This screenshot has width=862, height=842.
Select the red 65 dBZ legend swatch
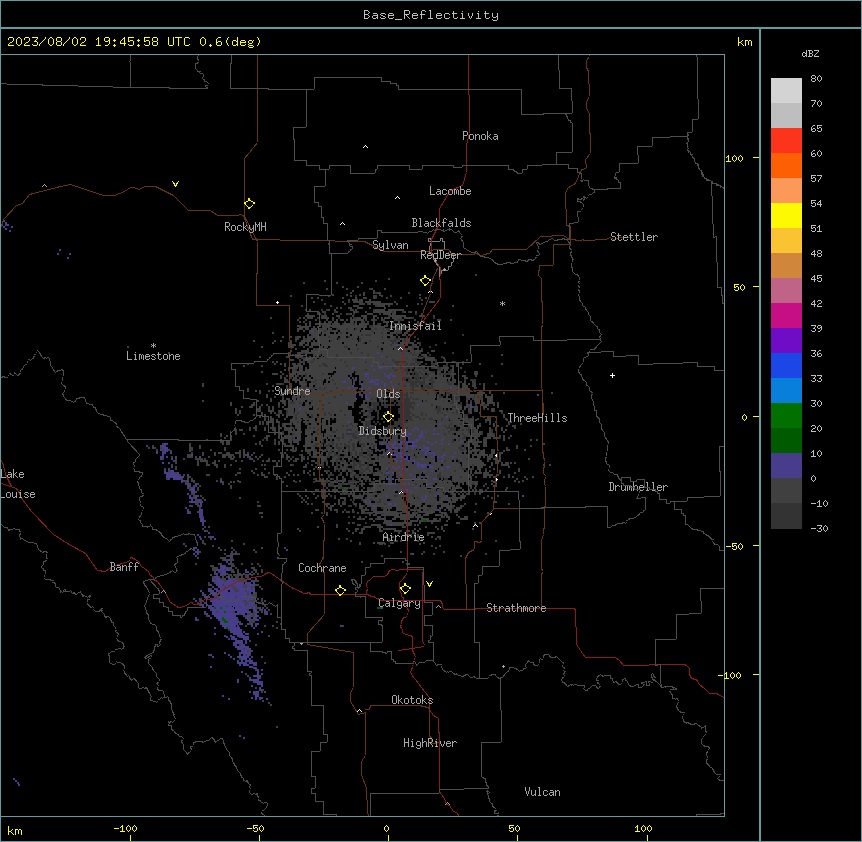786,140
